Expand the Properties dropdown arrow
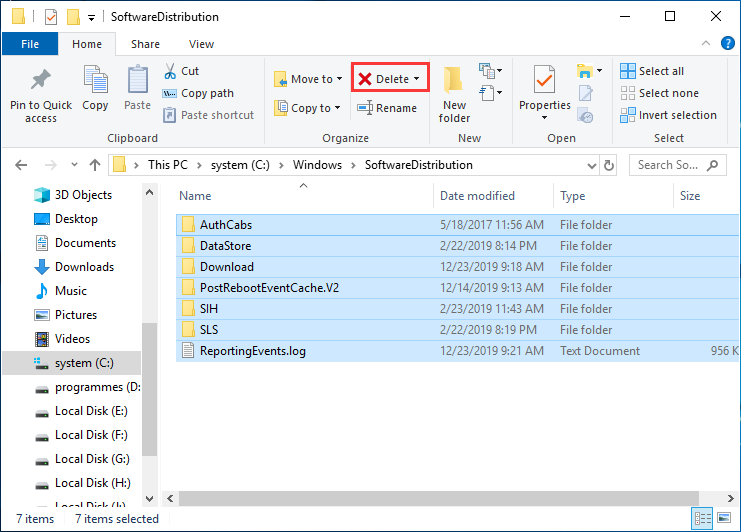This screenshot has height=532, width=741. (544, 117)
